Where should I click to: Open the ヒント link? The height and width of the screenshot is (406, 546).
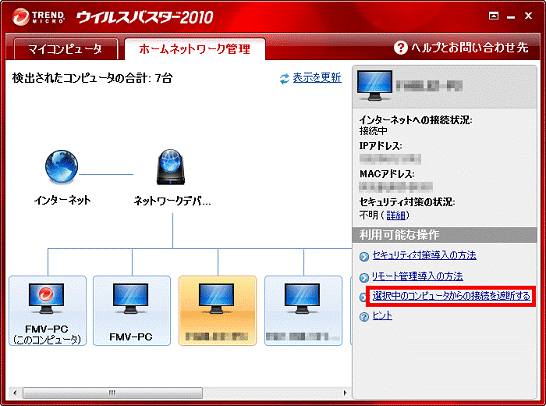382,315
